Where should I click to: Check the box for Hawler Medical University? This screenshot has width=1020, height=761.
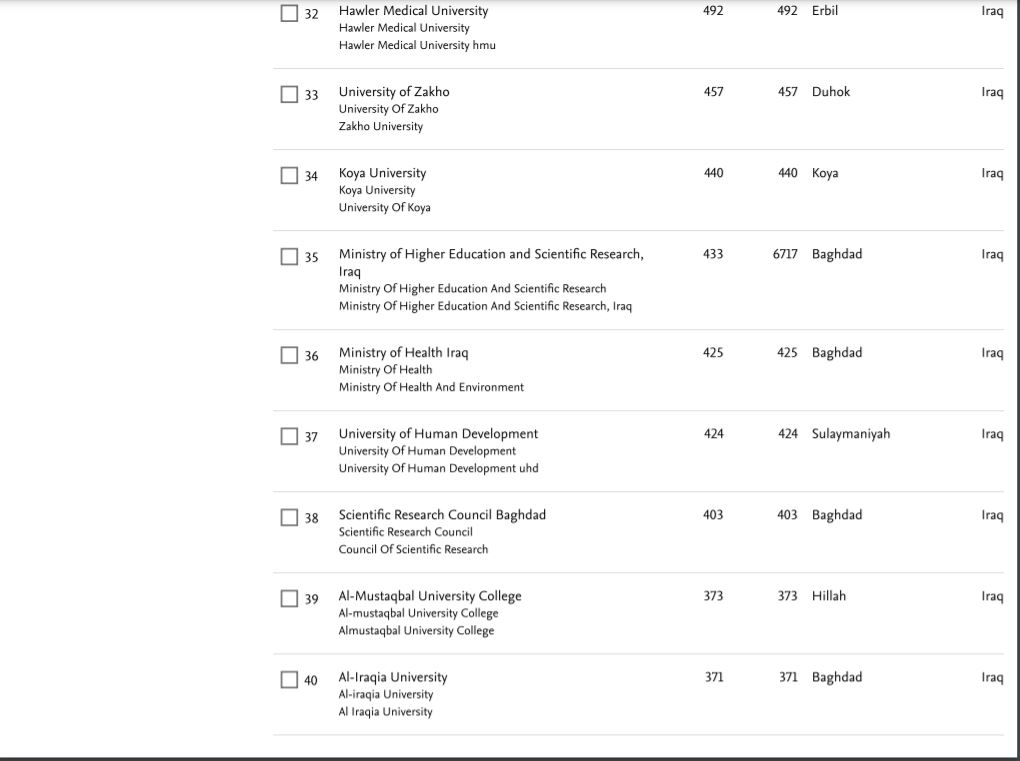pos(289,13)
